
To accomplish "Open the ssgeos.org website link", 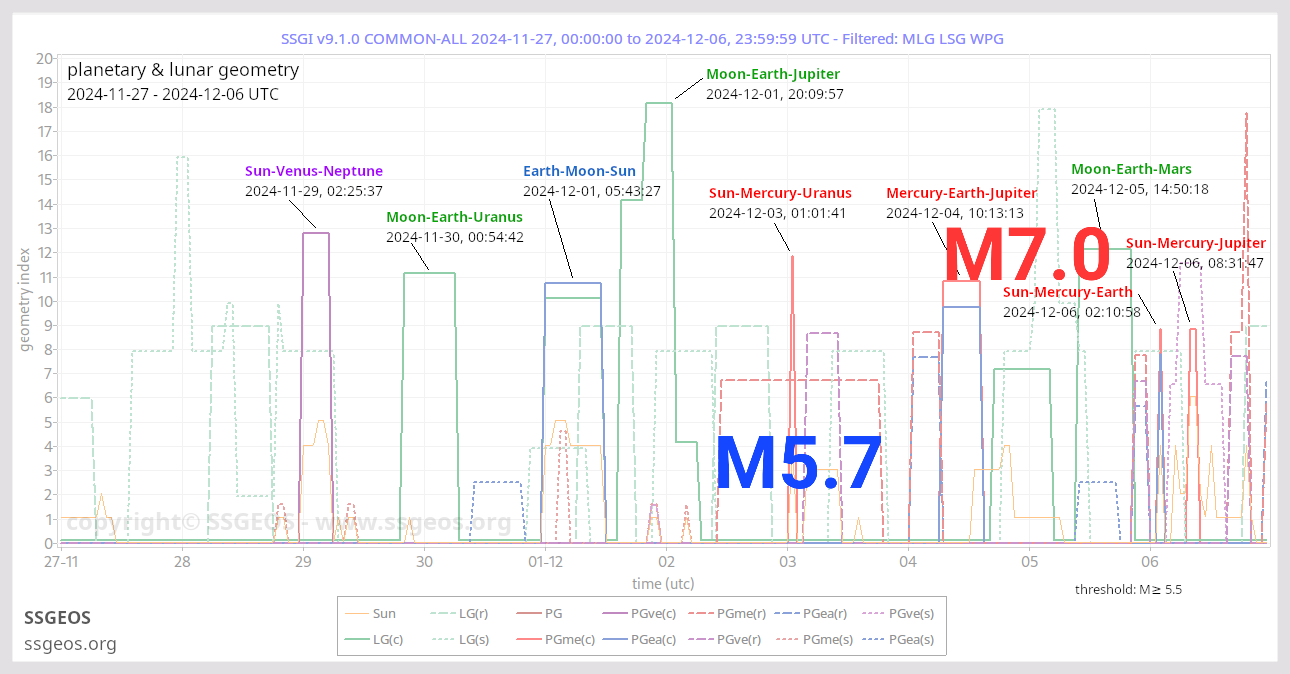I will point(70,644).
